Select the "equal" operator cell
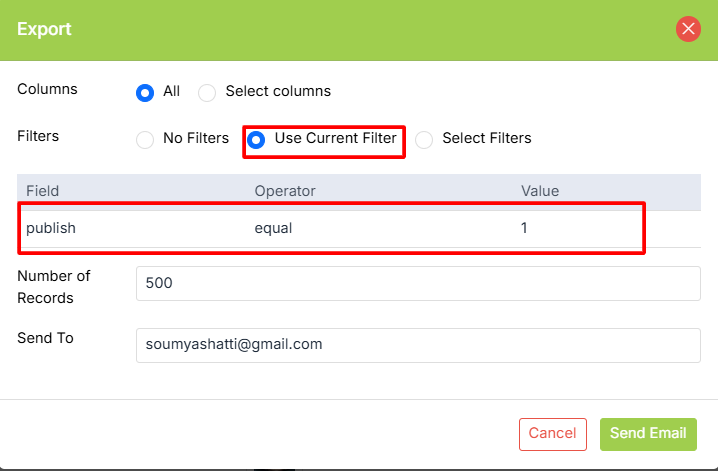Image resolution: width=718 pixels, height=471 pixels. (274, 228)
